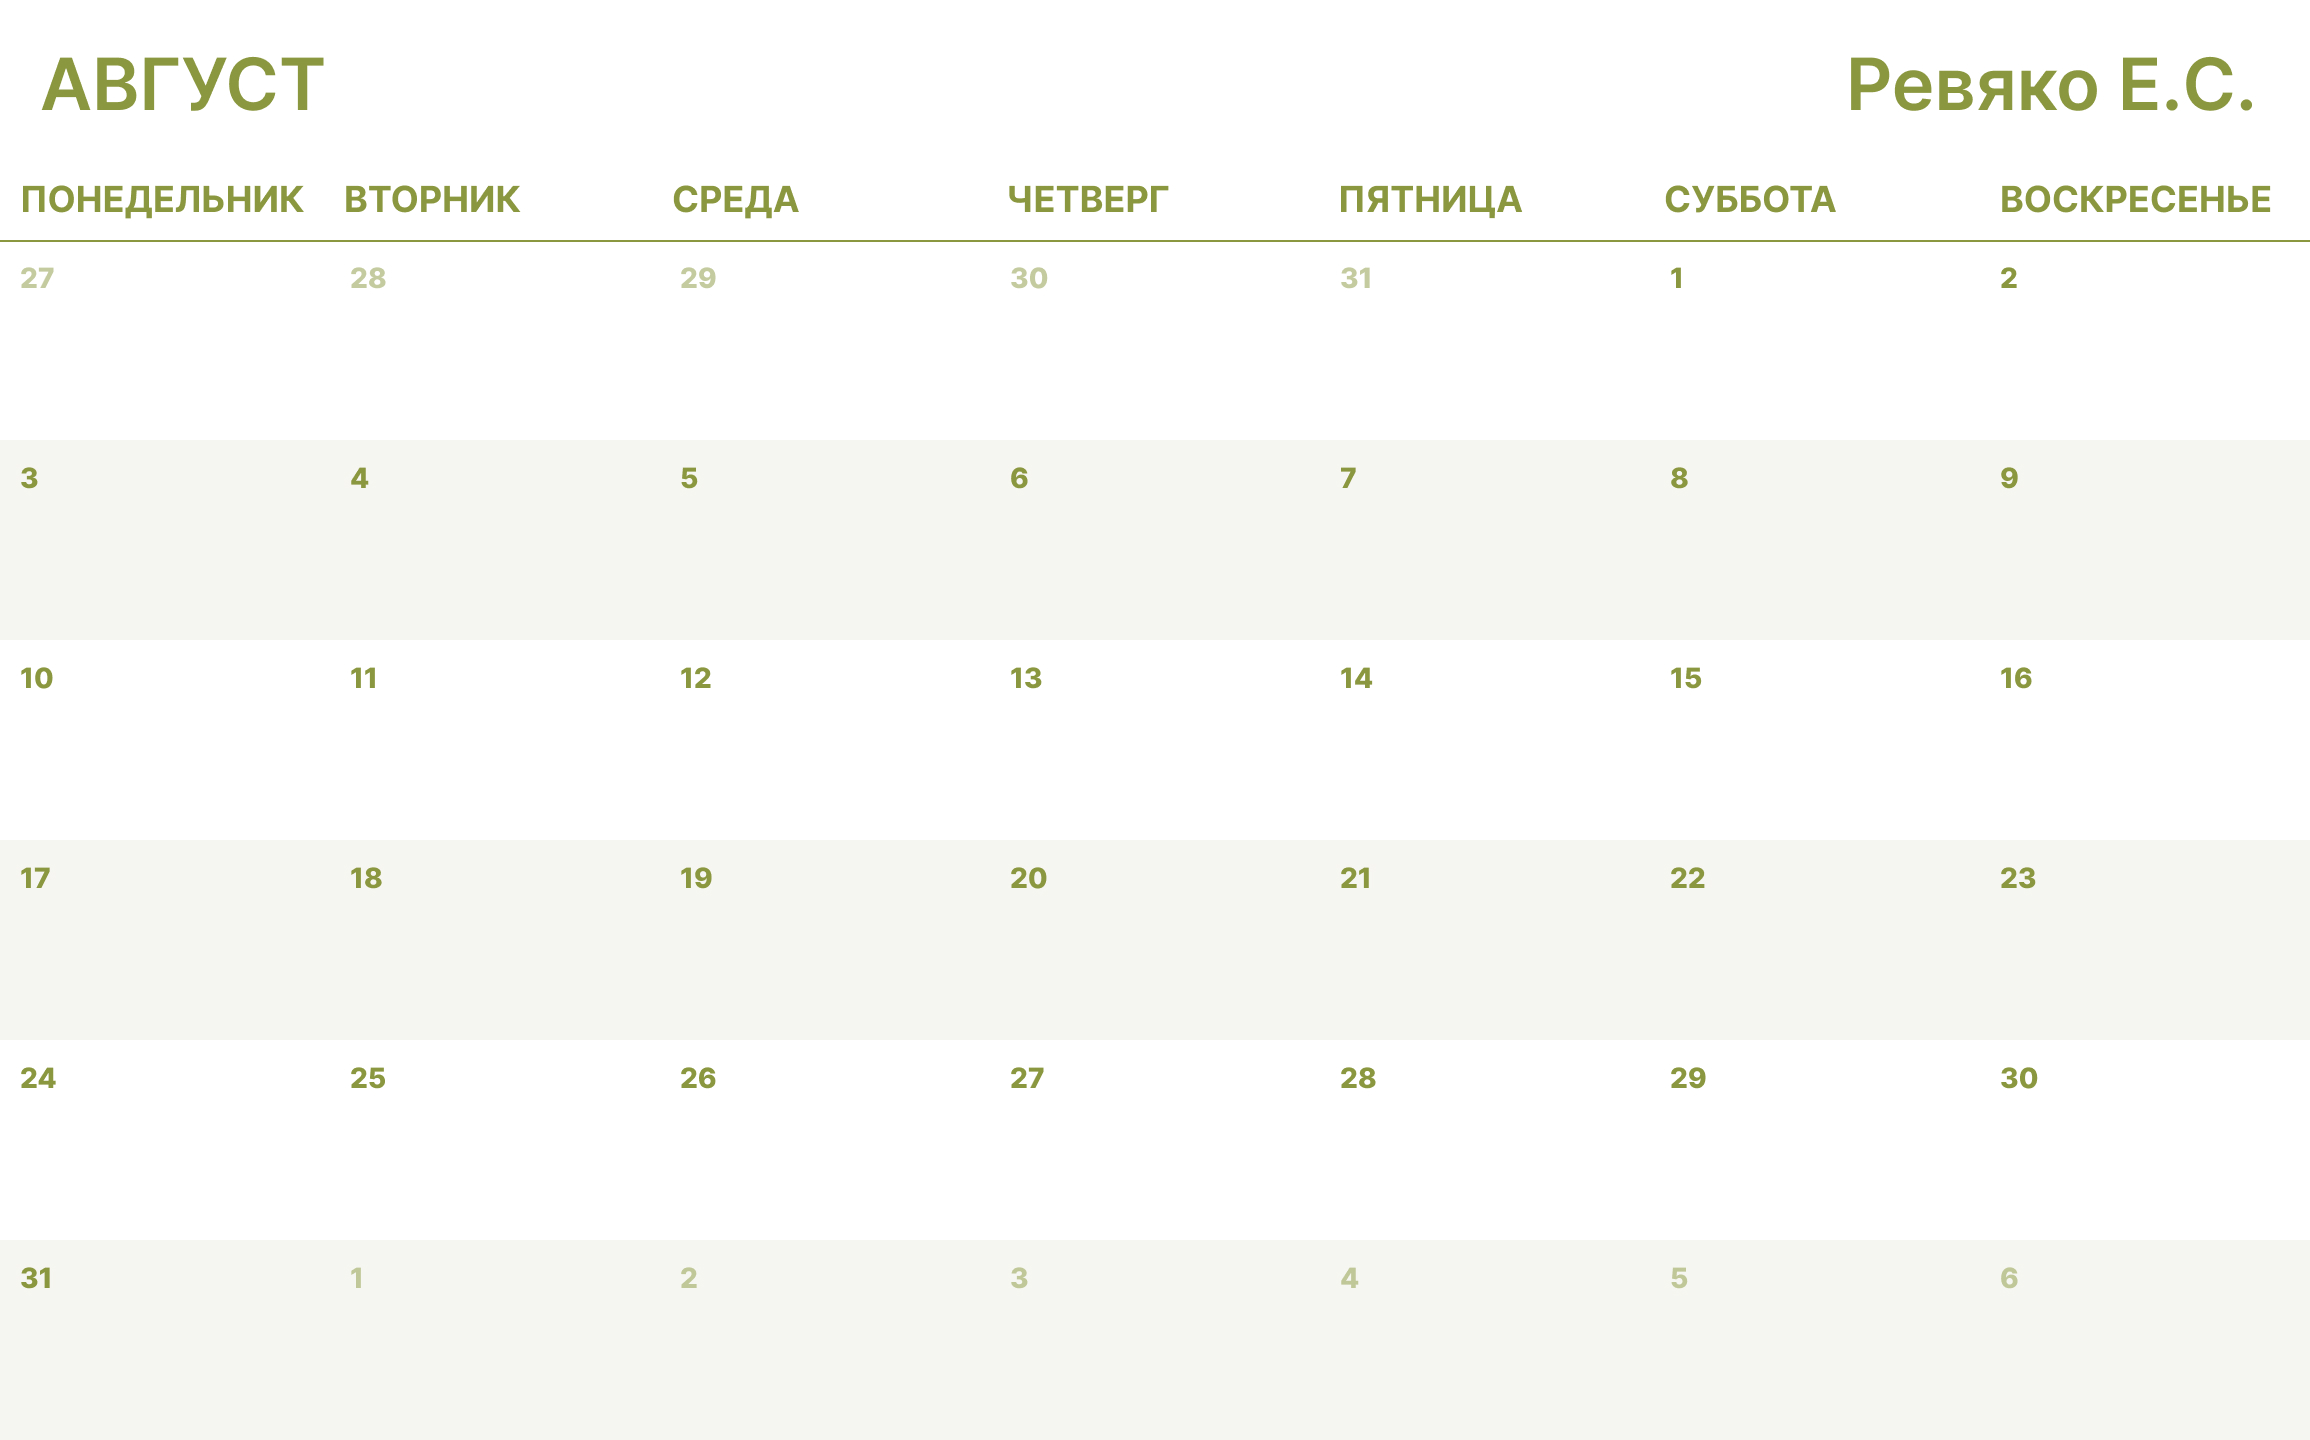Image resolution: width=2310 pixels, height=1440 pixels.
Task: Click the ЧЕТВЕРГ column header
Action: point(1088,200)
